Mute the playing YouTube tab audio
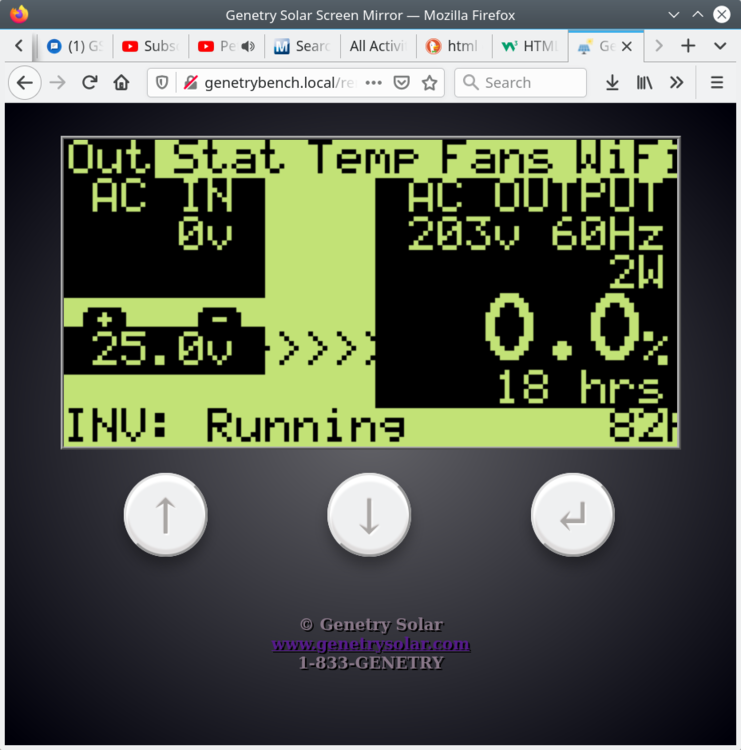 (x=248, y=46)
